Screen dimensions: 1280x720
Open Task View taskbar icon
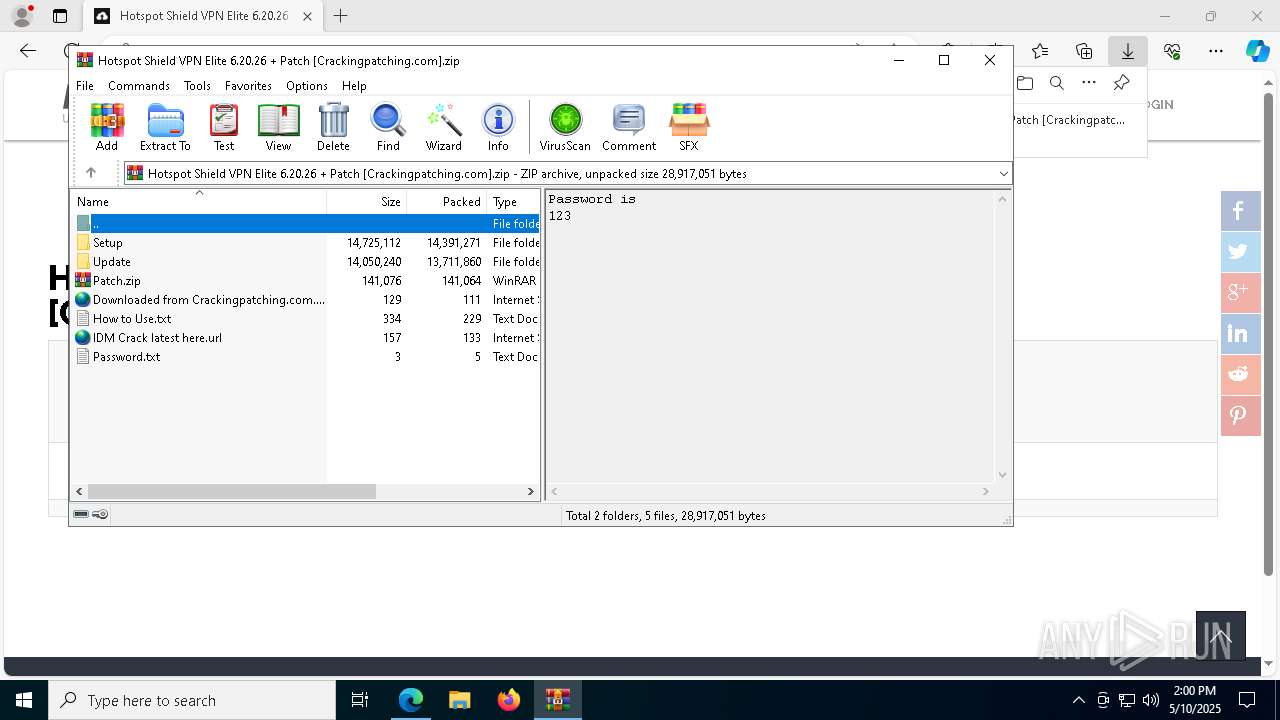360,700
